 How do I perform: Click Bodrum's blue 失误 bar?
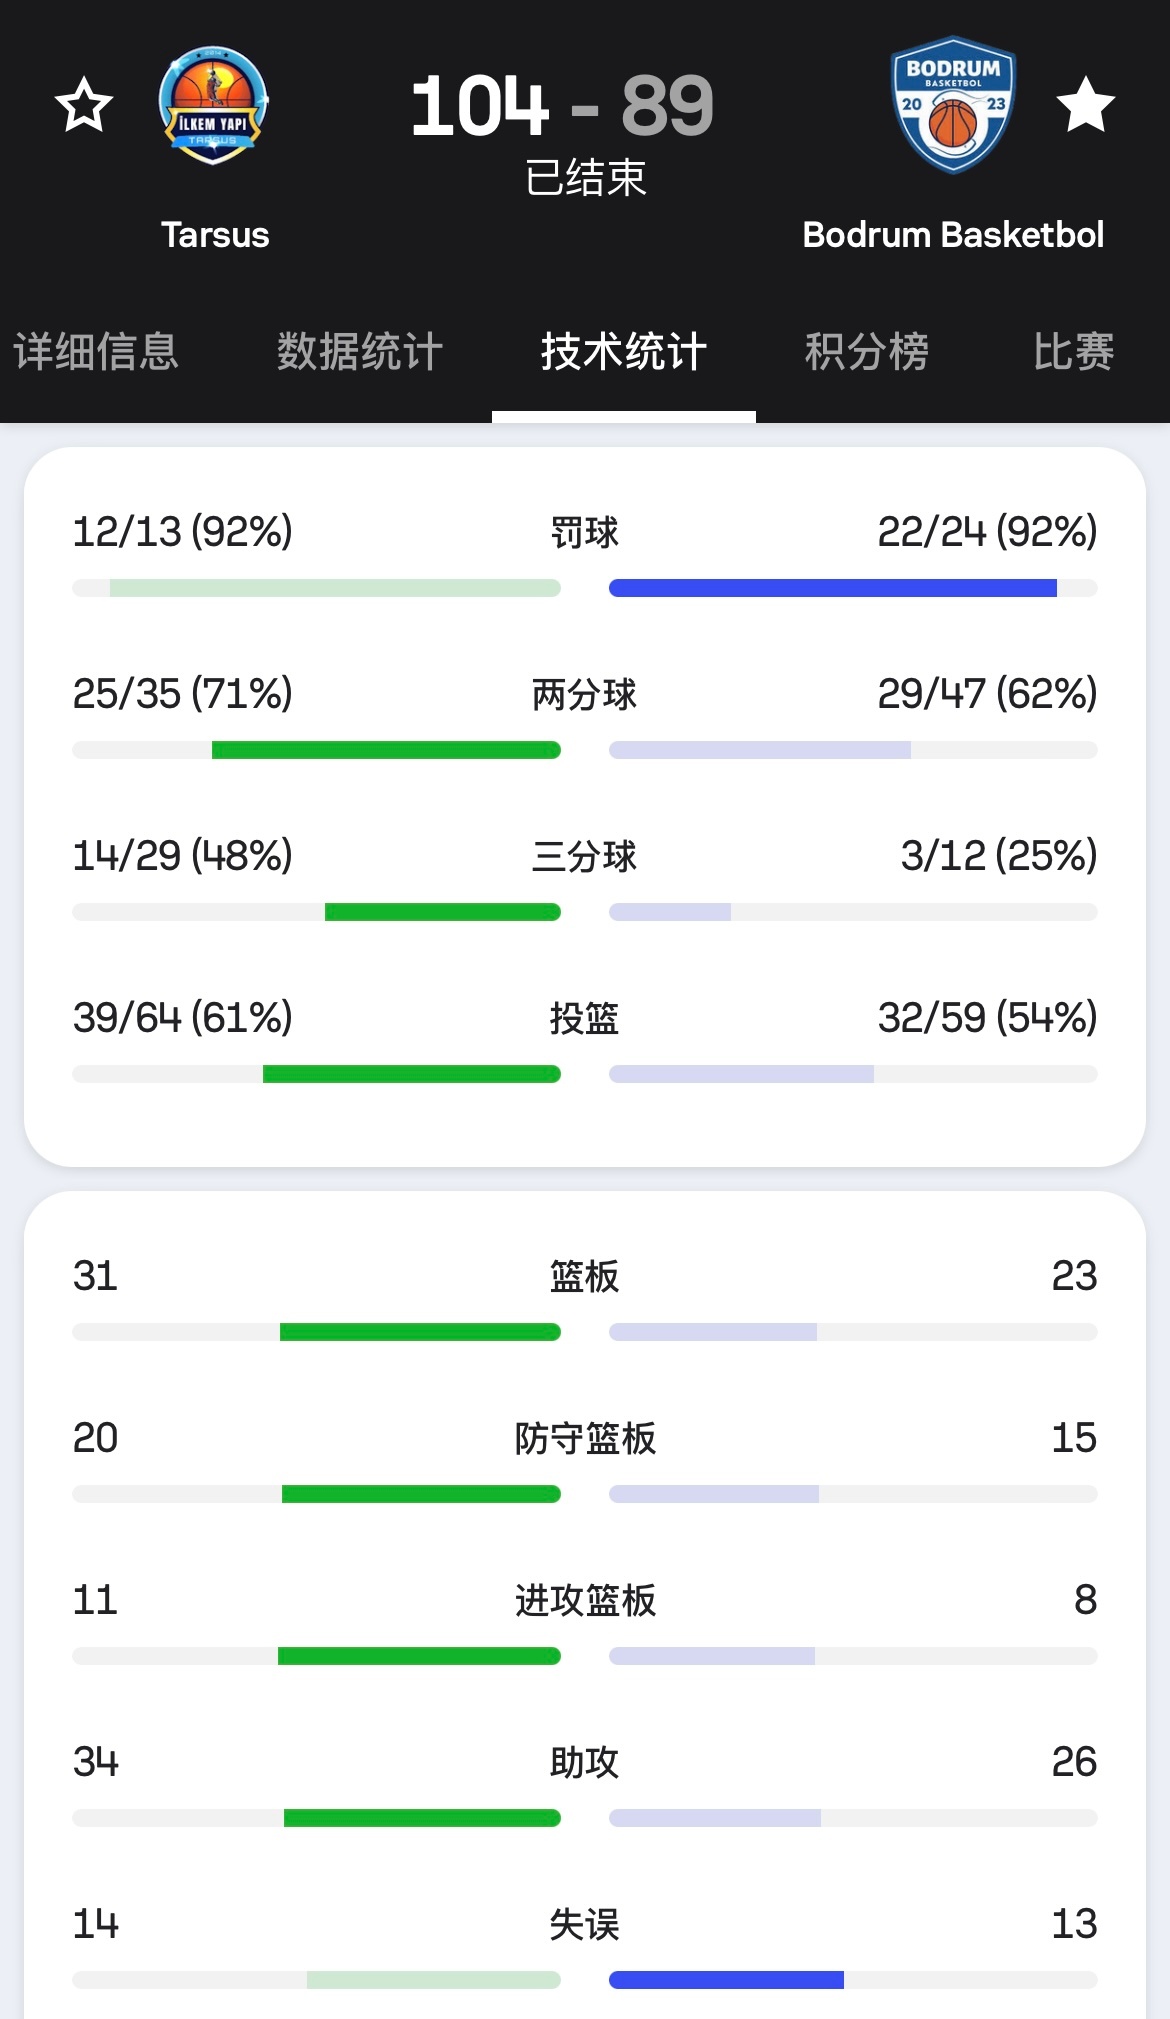point(726,1980)
